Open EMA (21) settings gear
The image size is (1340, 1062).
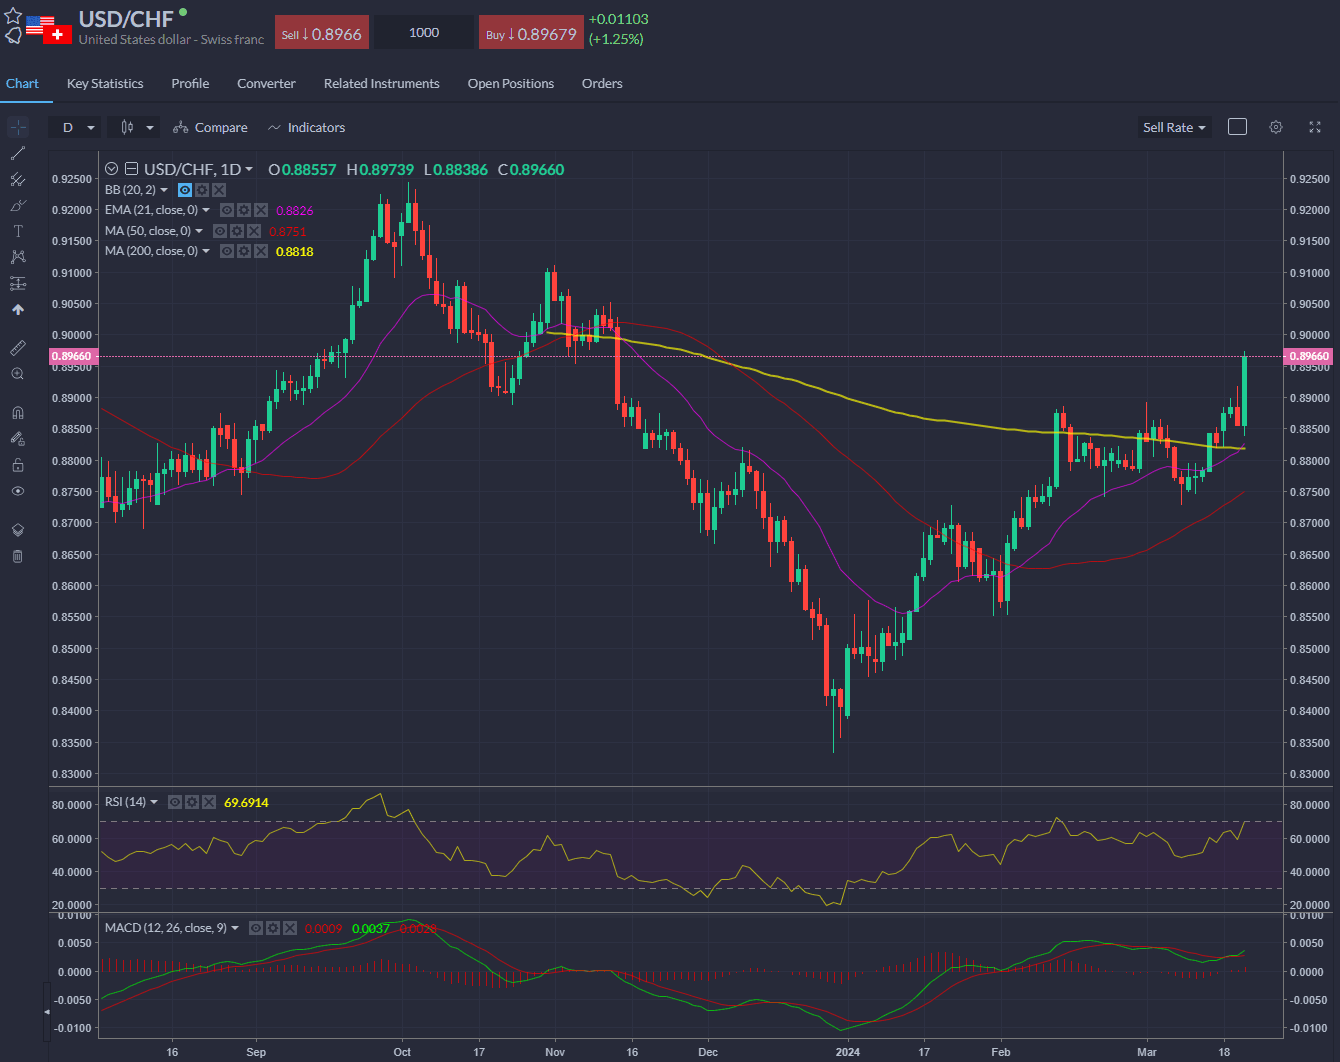(x=244, y=210)
